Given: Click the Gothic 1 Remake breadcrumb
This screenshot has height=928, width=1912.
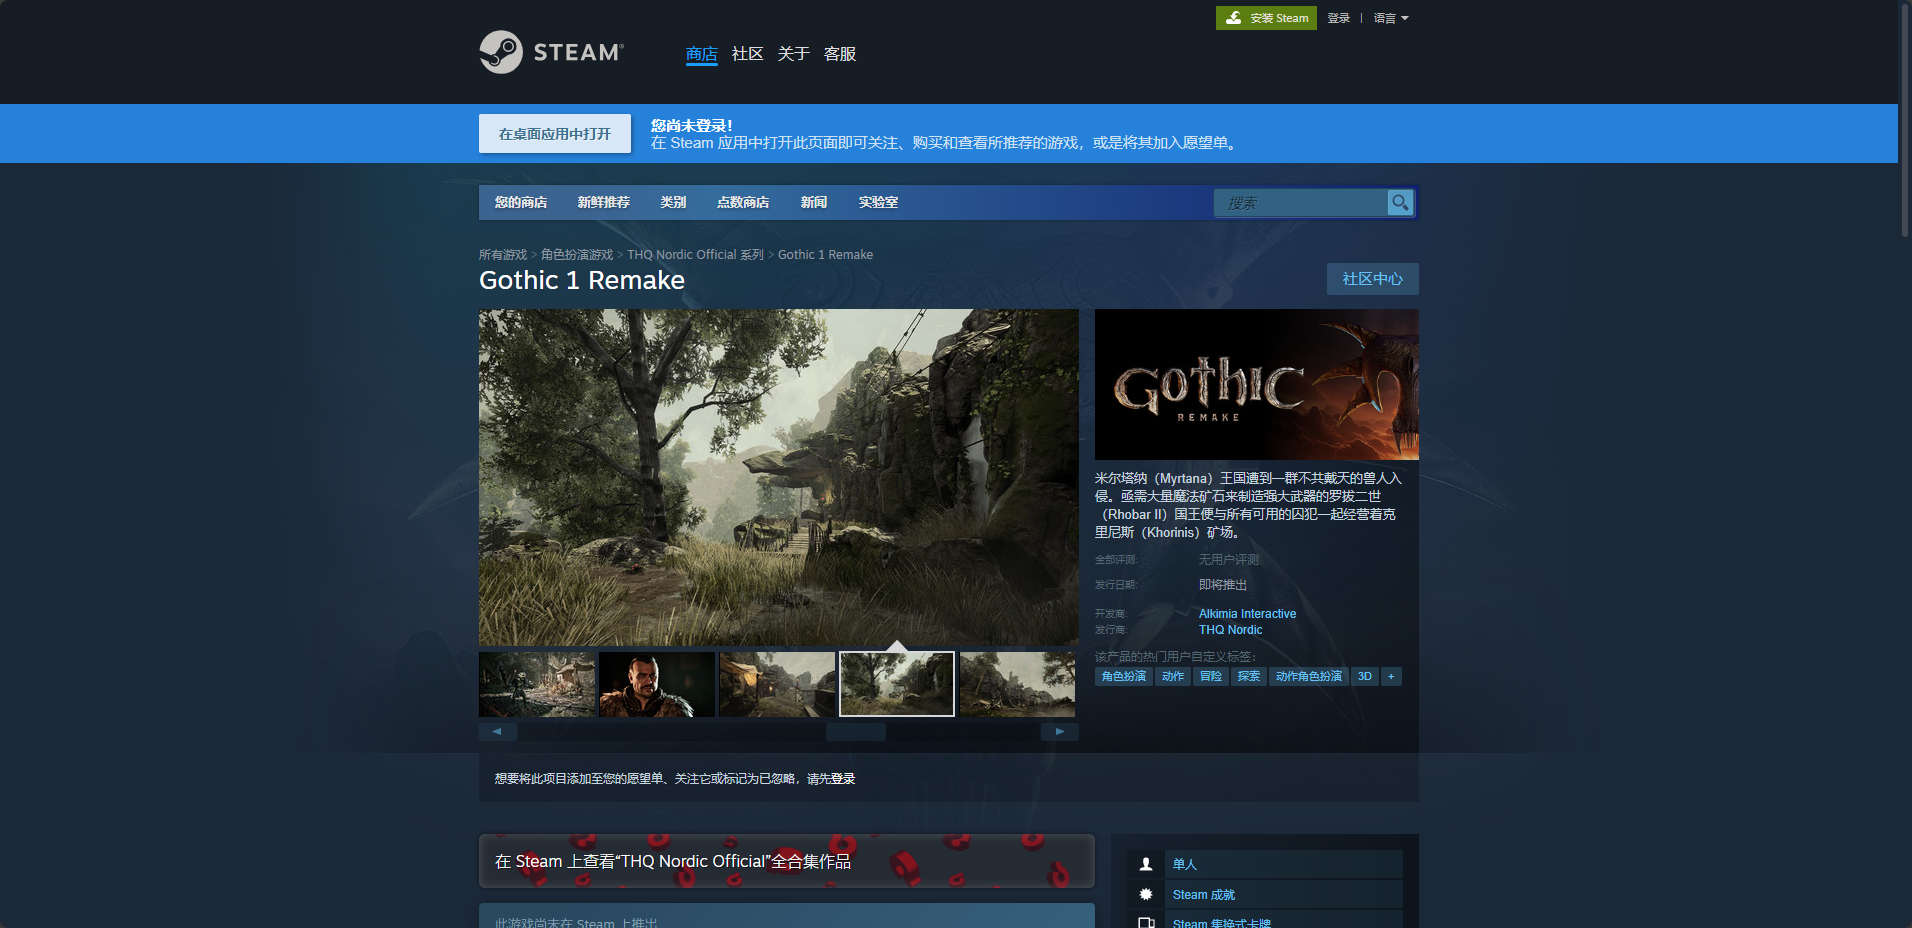Looking at the screenshot, I should click(825, 255).
